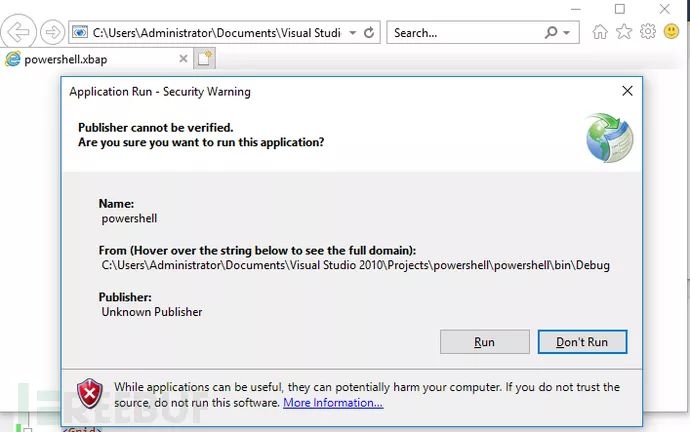This screenshot has height=432, width=690.
Task: Close the powershell.xbap tab
Action: tap(181, 59)
